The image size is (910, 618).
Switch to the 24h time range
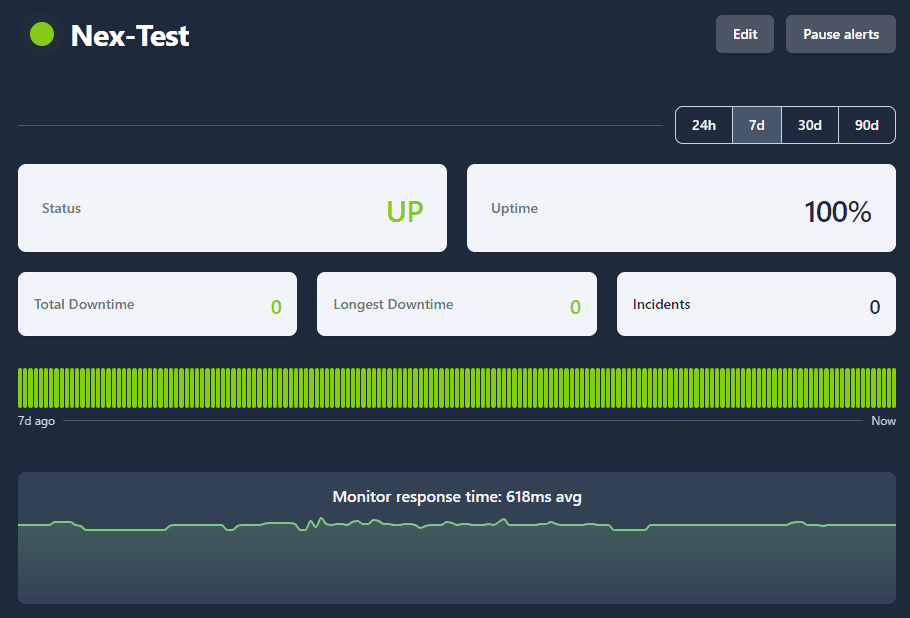tap(703, 124)
